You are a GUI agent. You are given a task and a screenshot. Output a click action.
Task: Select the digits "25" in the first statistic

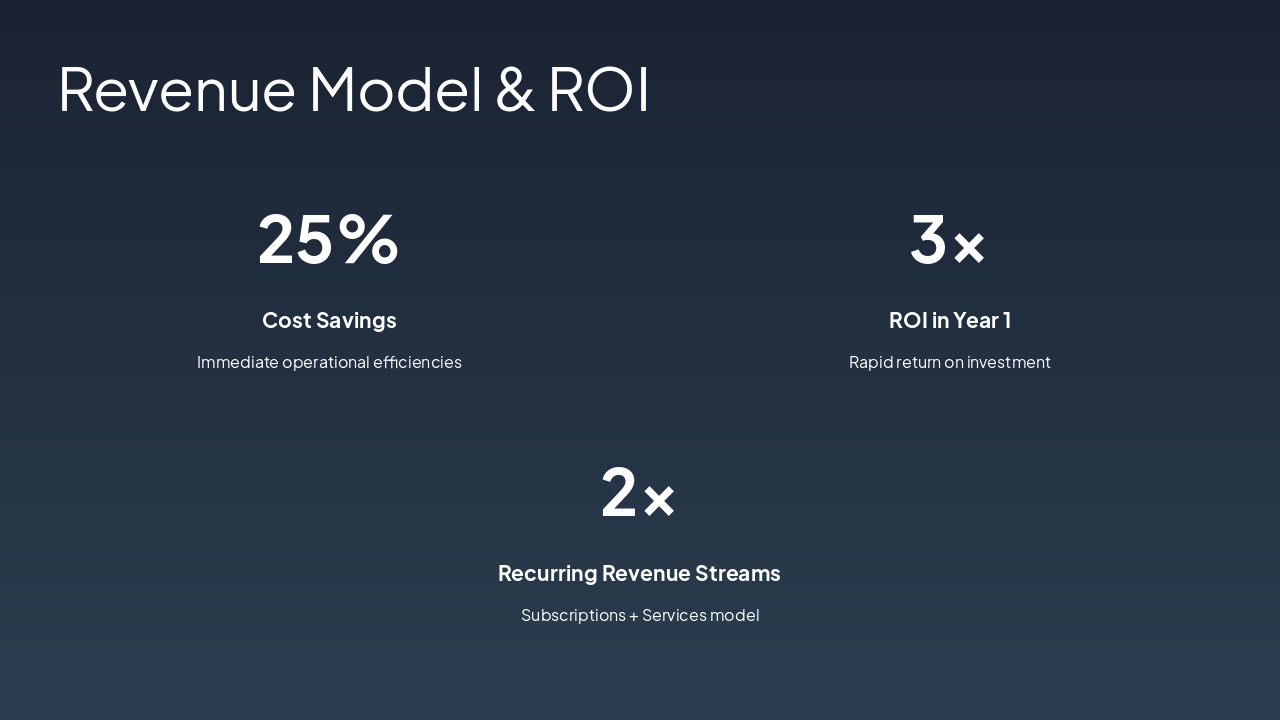[295, 240]
